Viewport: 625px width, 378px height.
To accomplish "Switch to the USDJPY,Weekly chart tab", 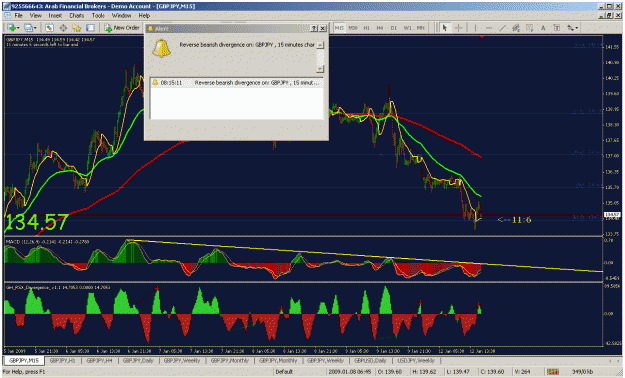I will [x=416, y=360].
